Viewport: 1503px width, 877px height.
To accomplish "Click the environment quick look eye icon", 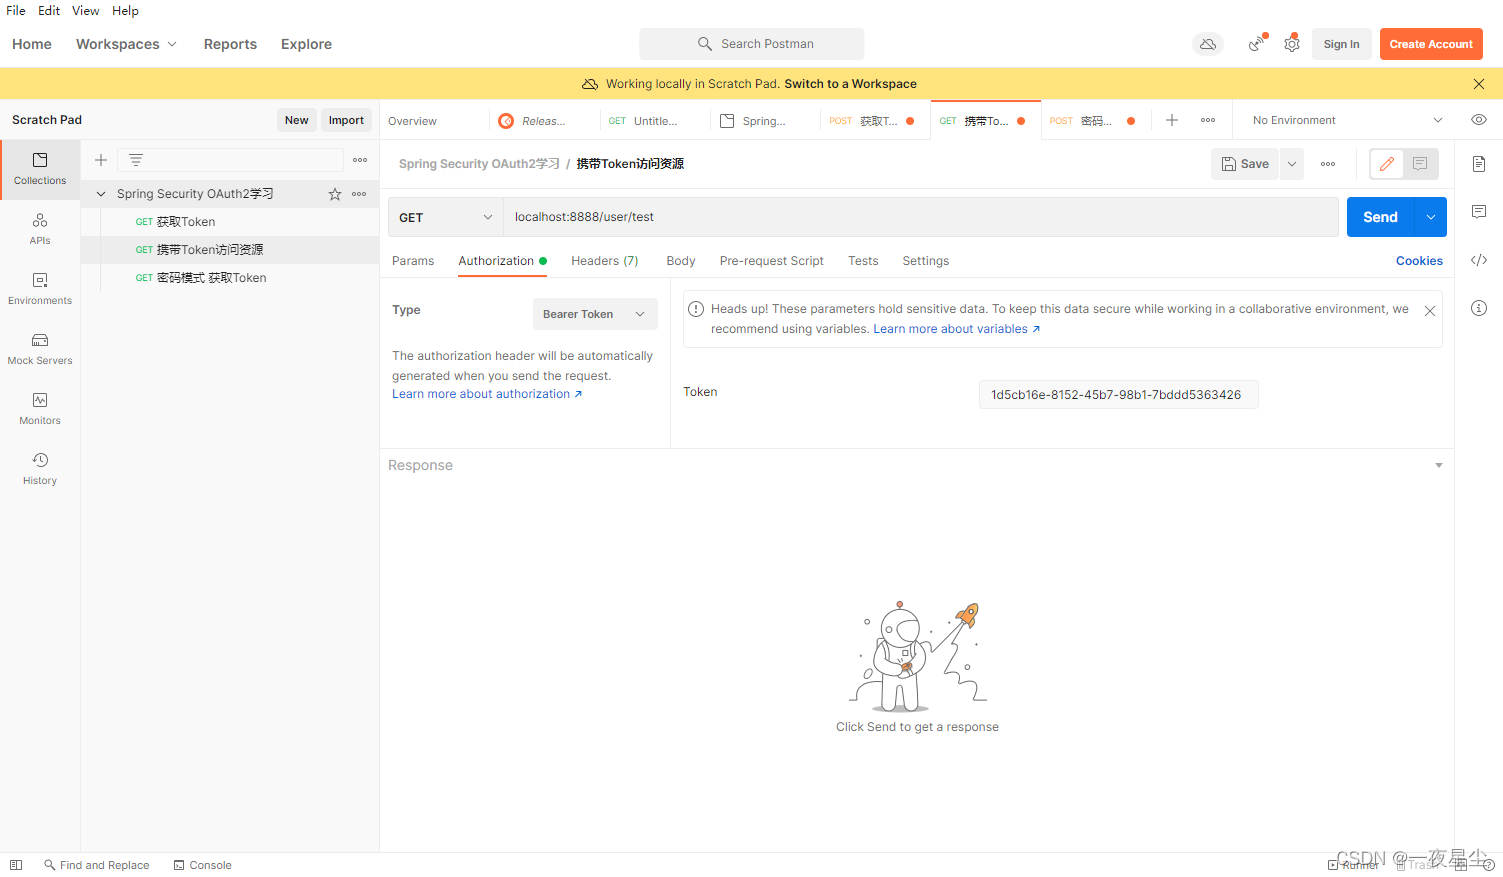I will pyautogui.click(x=1479, y=120).
